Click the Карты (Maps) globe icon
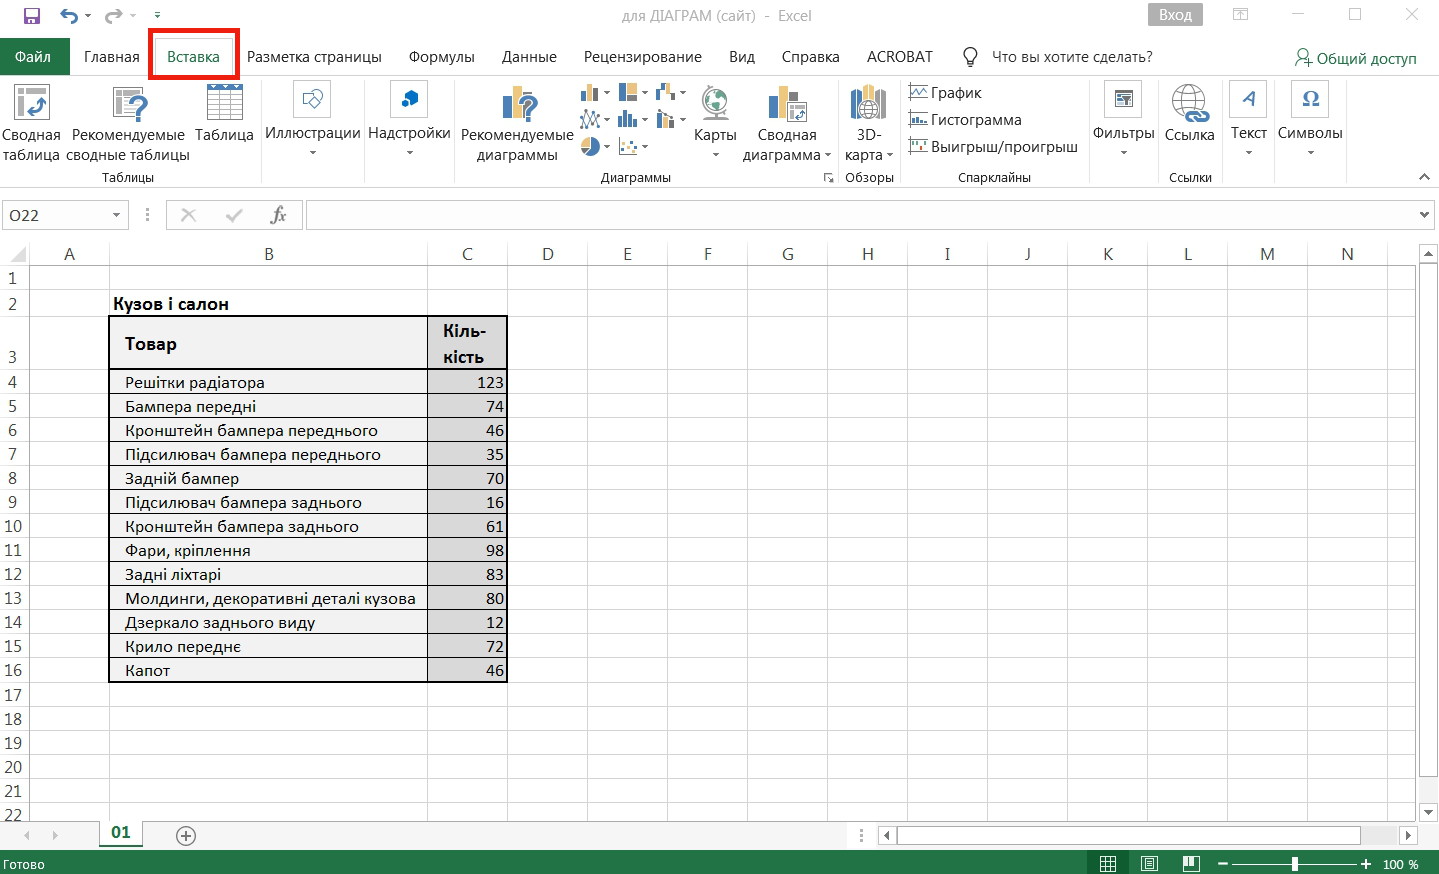1439x874 pixels. (715, 105)
